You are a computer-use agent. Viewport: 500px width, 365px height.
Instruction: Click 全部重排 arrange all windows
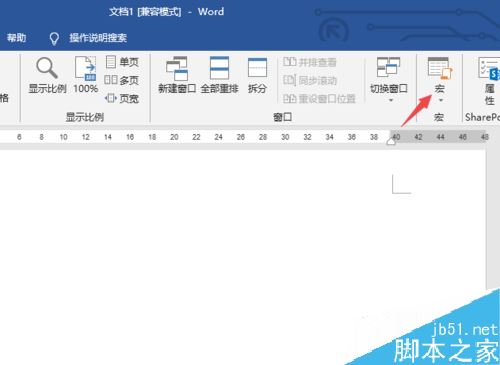(219, 75)
